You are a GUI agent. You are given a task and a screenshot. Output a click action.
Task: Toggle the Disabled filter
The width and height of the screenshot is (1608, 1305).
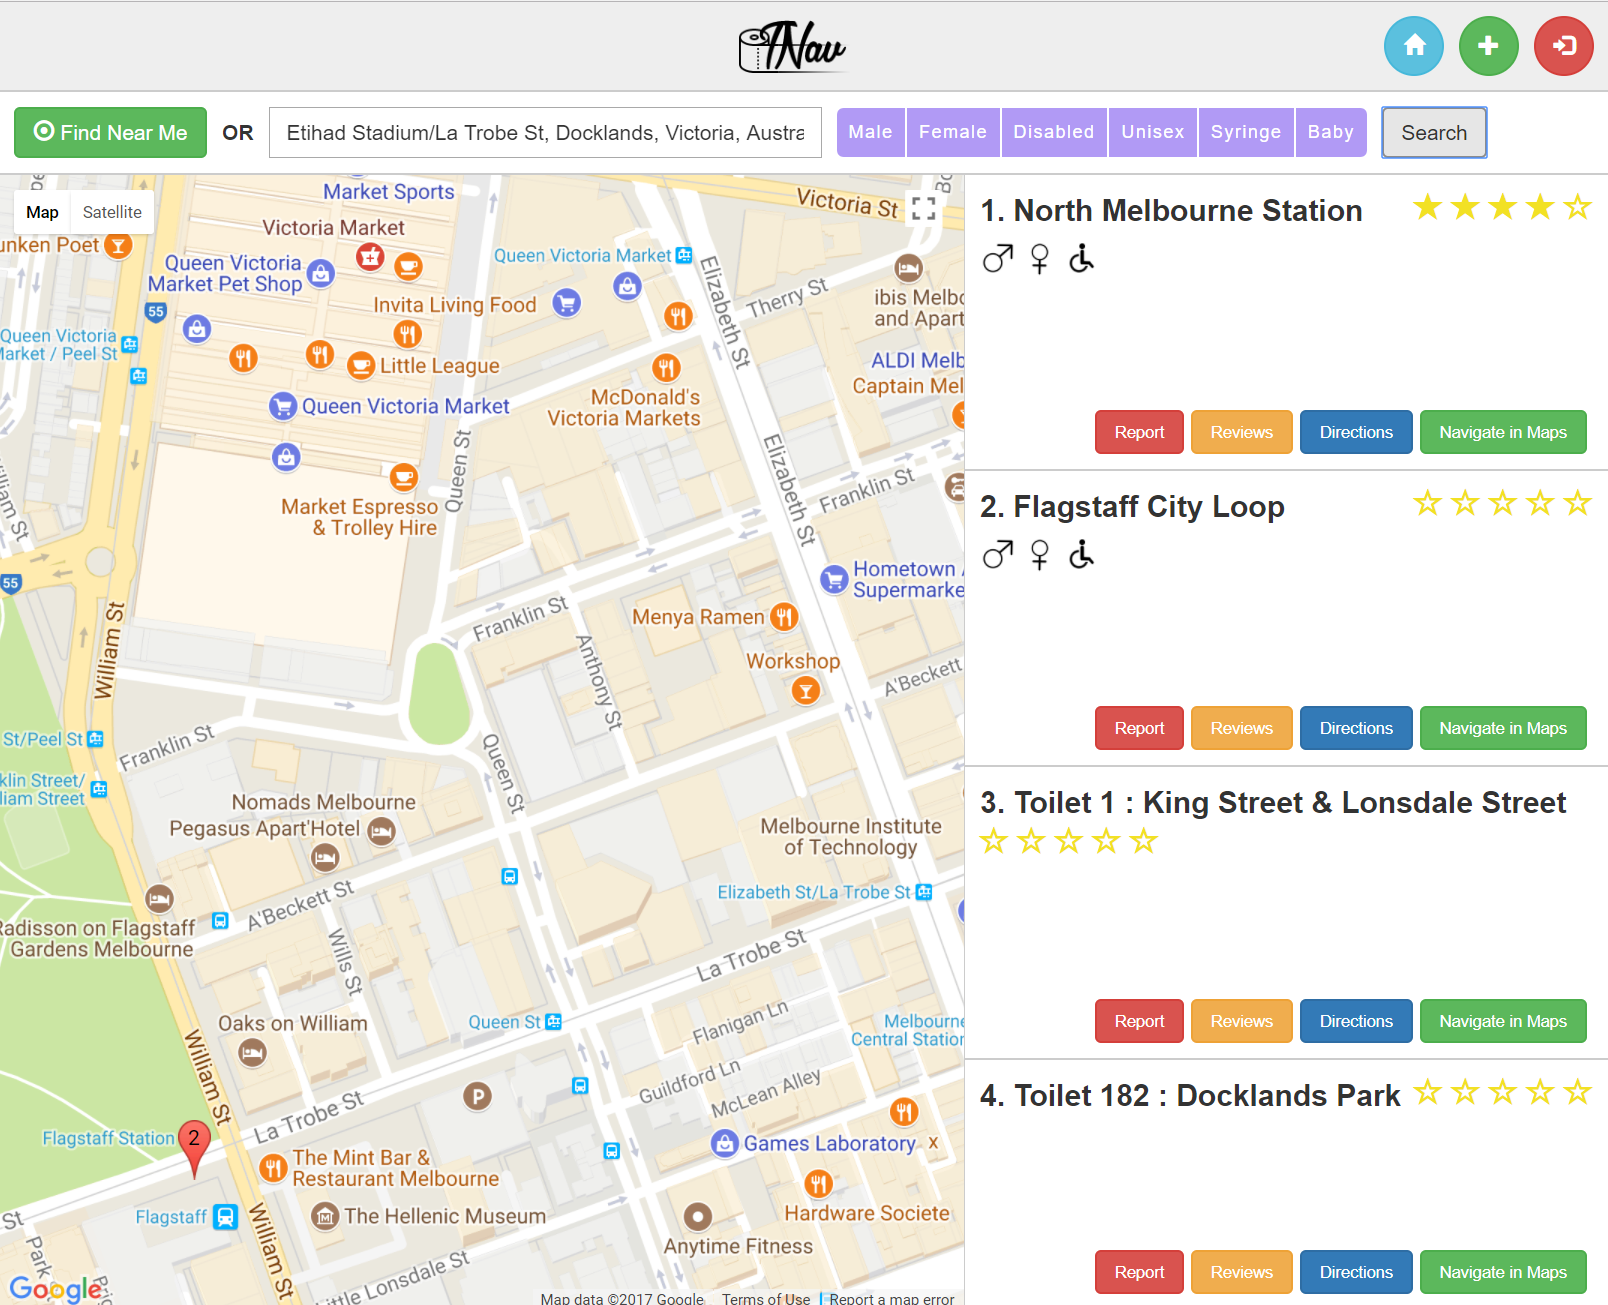click(1053, 132)
